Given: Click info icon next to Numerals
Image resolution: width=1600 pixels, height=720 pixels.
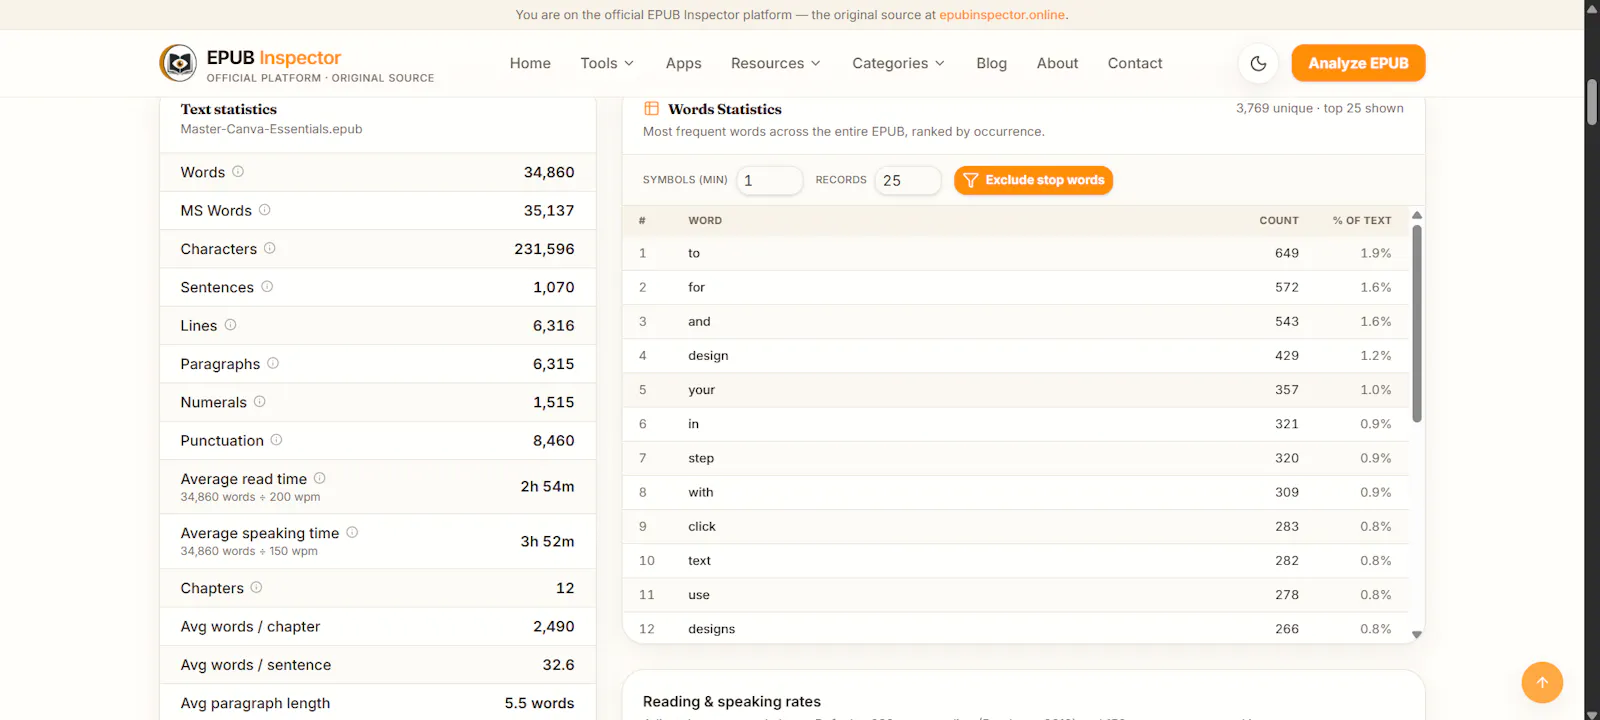Looking at the screenshot, I should click(260, 402).
